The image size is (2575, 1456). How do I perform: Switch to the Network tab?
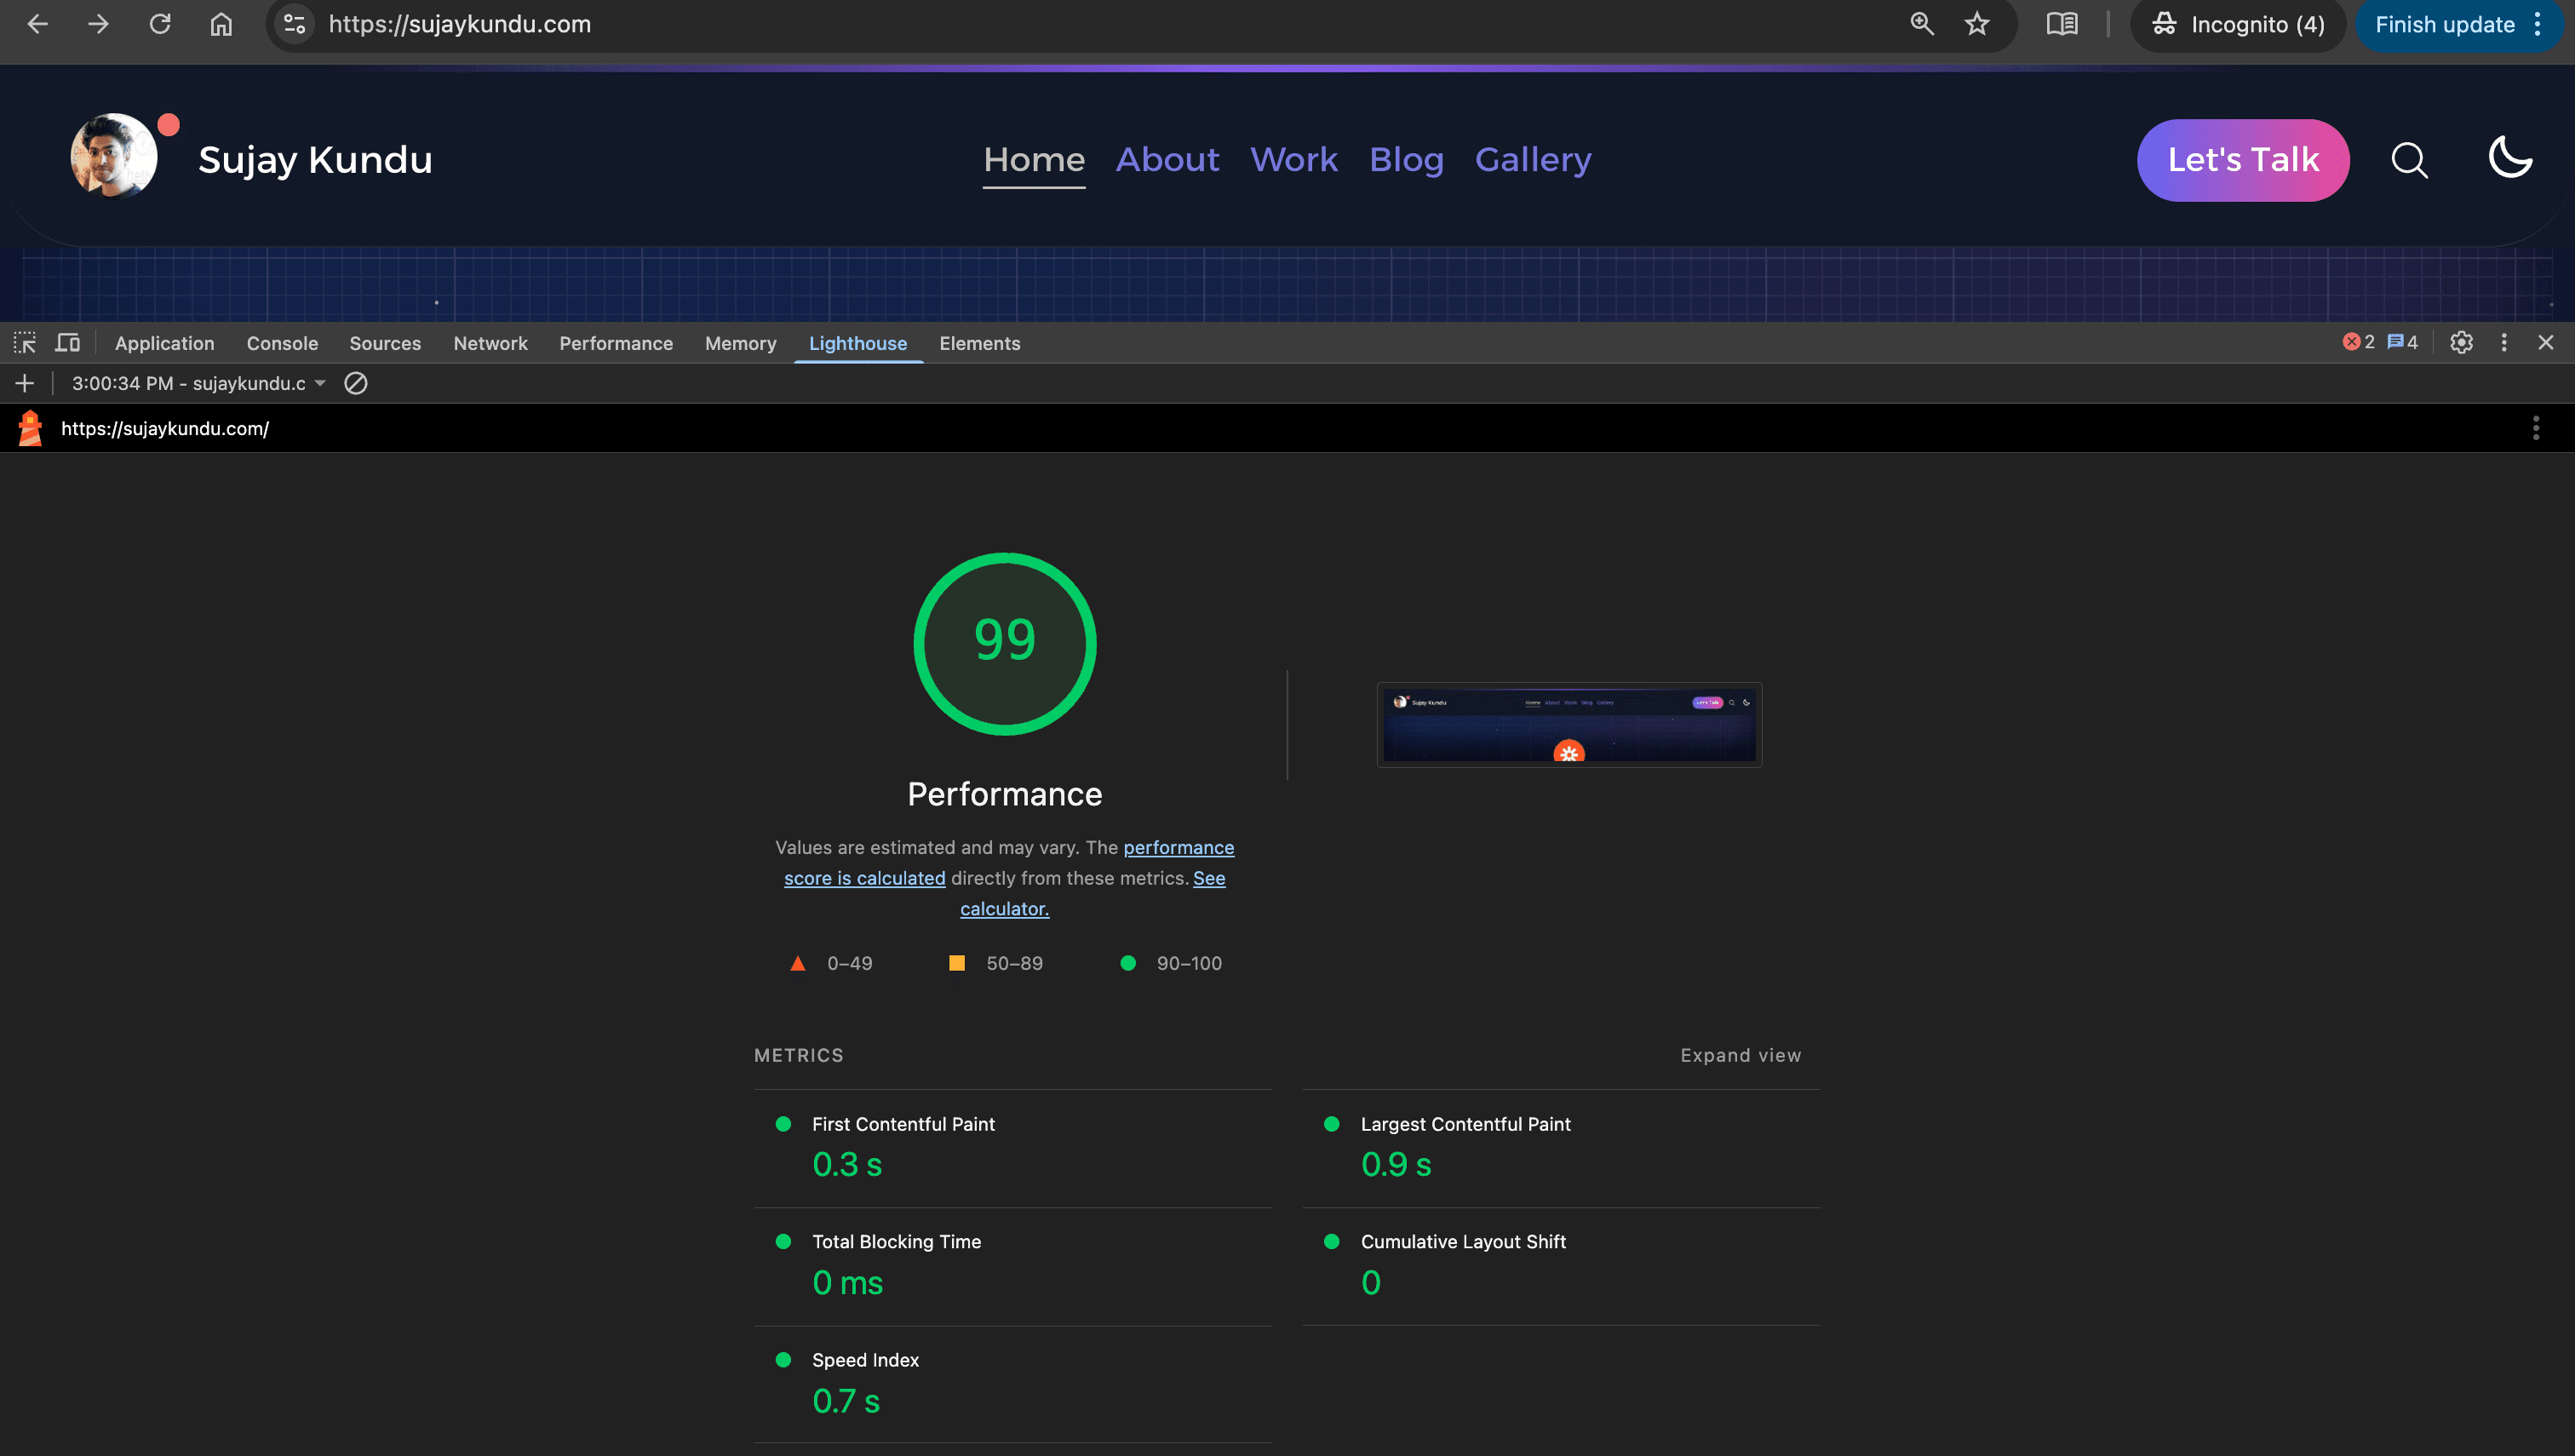coord(490,343)
